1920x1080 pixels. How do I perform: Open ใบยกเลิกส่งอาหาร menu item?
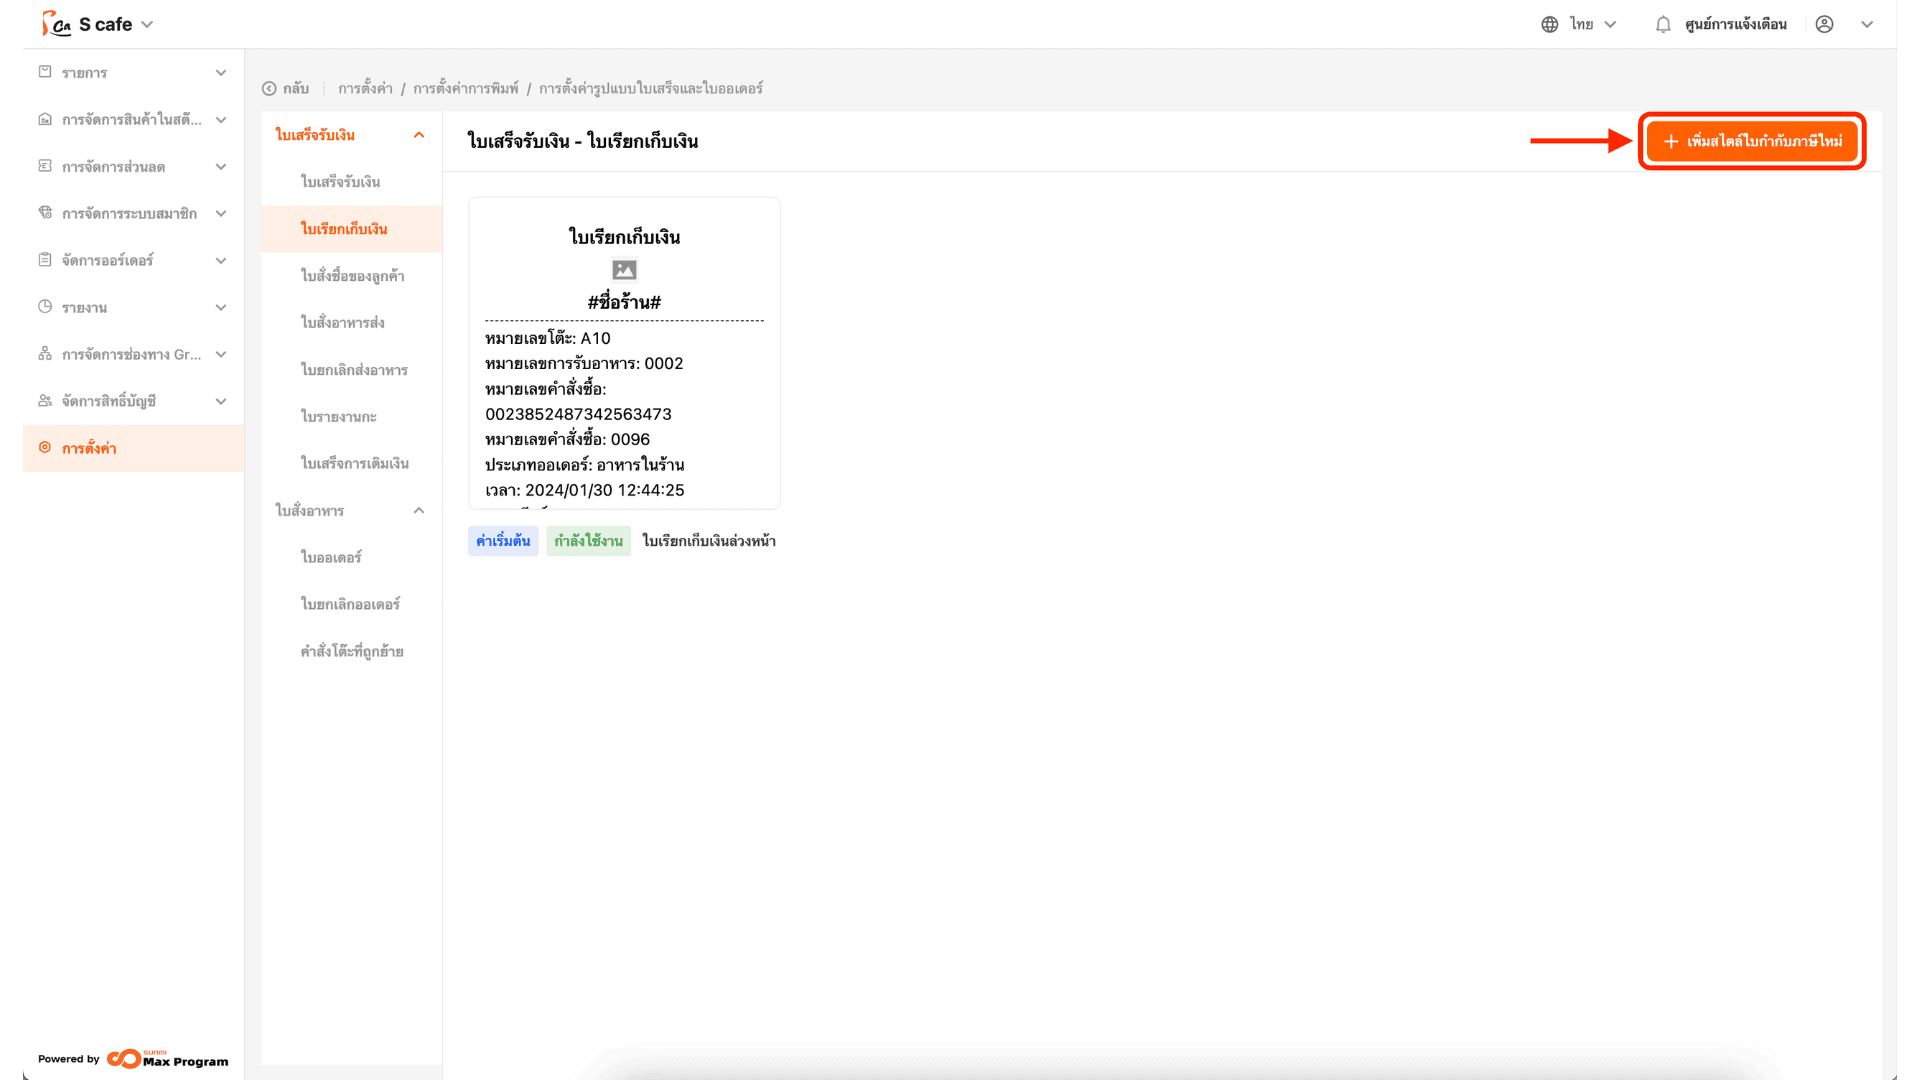pos(354,370)
